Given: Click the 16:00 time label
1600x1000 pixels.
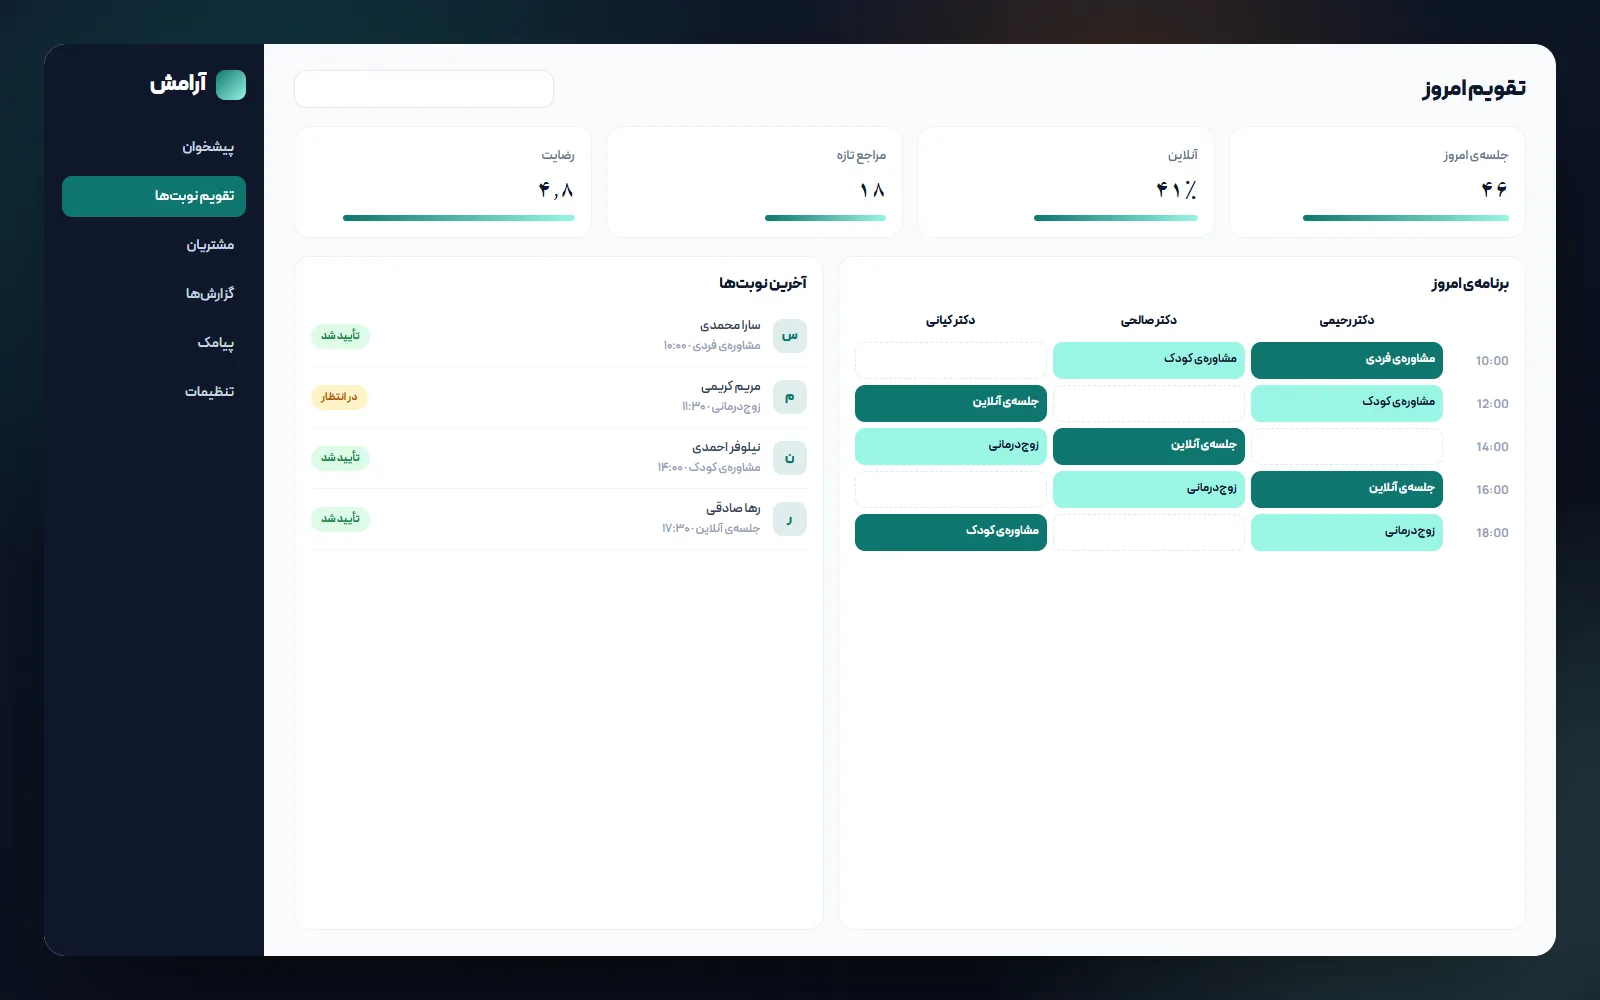Looking at the screenshot, I should [1492, 490].
